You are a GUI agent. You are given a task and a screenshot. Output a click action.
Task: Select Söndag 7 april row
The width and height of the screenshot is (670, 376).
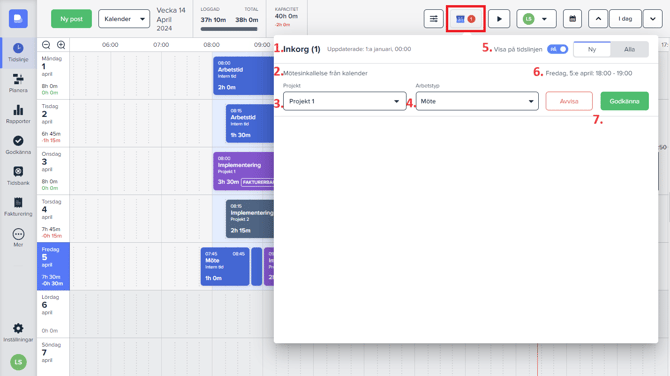click(53, 357)
